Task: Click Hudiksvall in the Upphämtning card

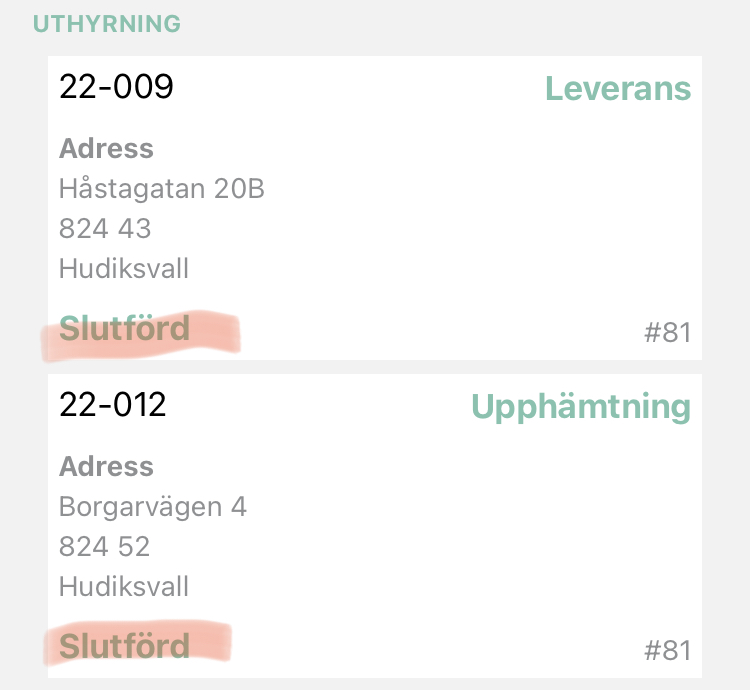Action: [x=124, y=586]
